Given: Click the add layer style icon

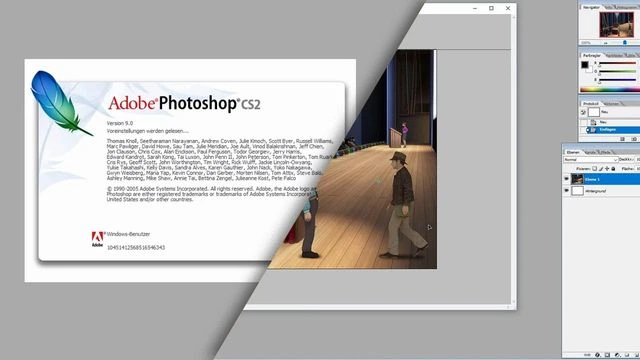Looking at the screenshot, I should point(598,355).
